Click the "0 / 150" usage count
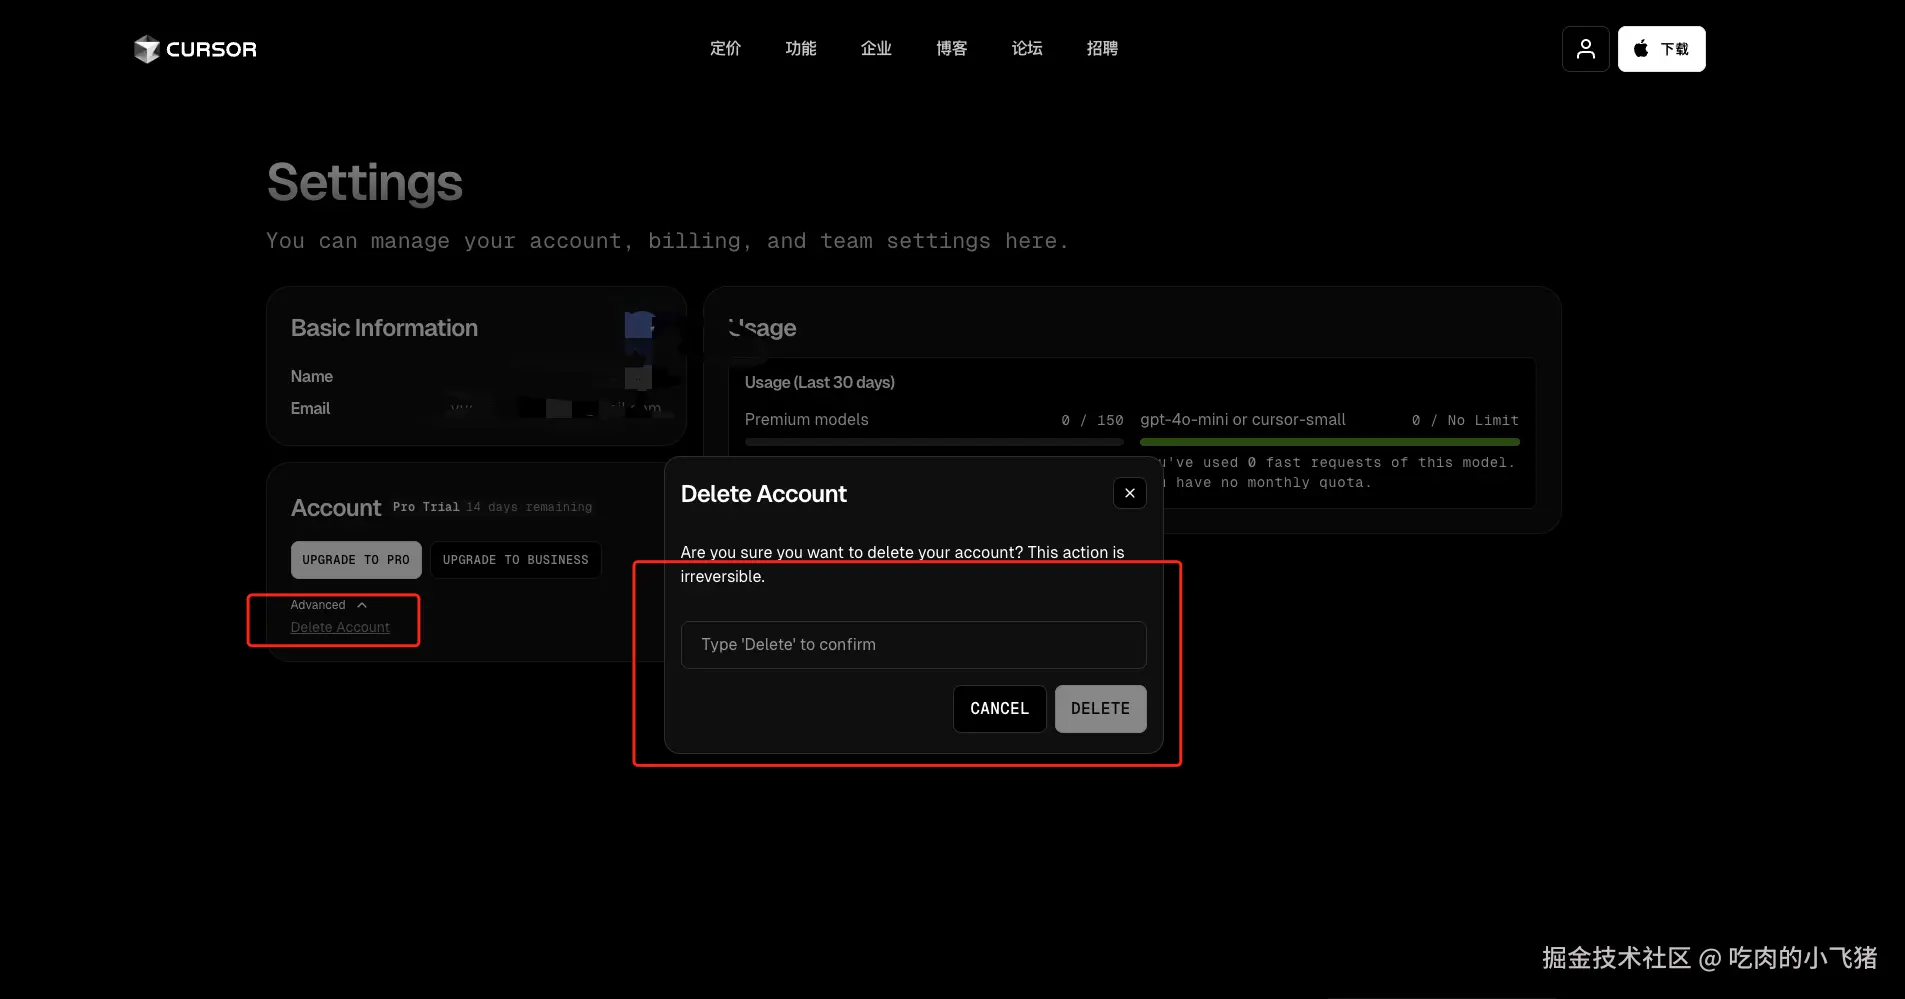This screenshot has height=999, width=1905. pyautogui.click(x=1093, y=421)
